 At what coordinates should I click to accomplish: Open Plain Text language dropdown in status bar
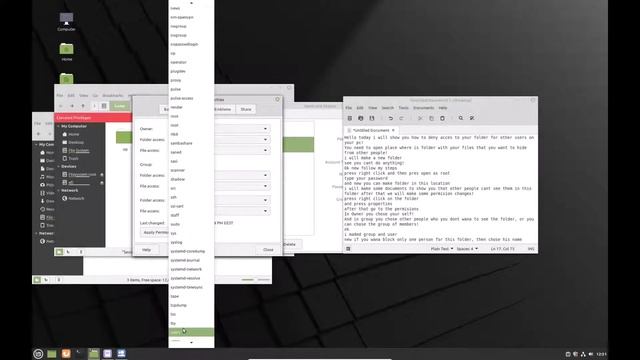[x=442, y=249]
